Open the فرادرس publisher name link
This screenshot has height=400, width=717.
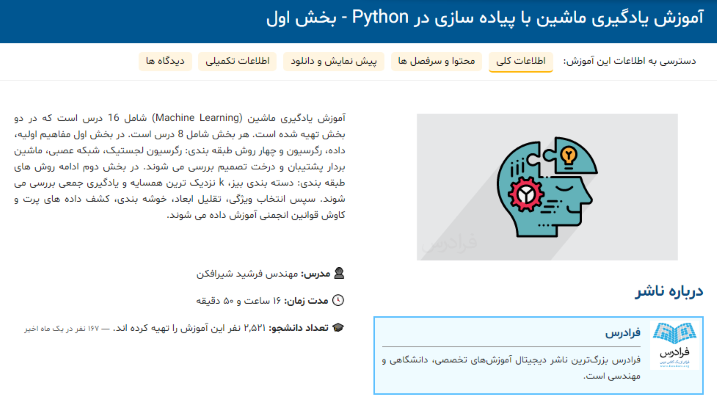pyautogui.click(x=622, y=333)
